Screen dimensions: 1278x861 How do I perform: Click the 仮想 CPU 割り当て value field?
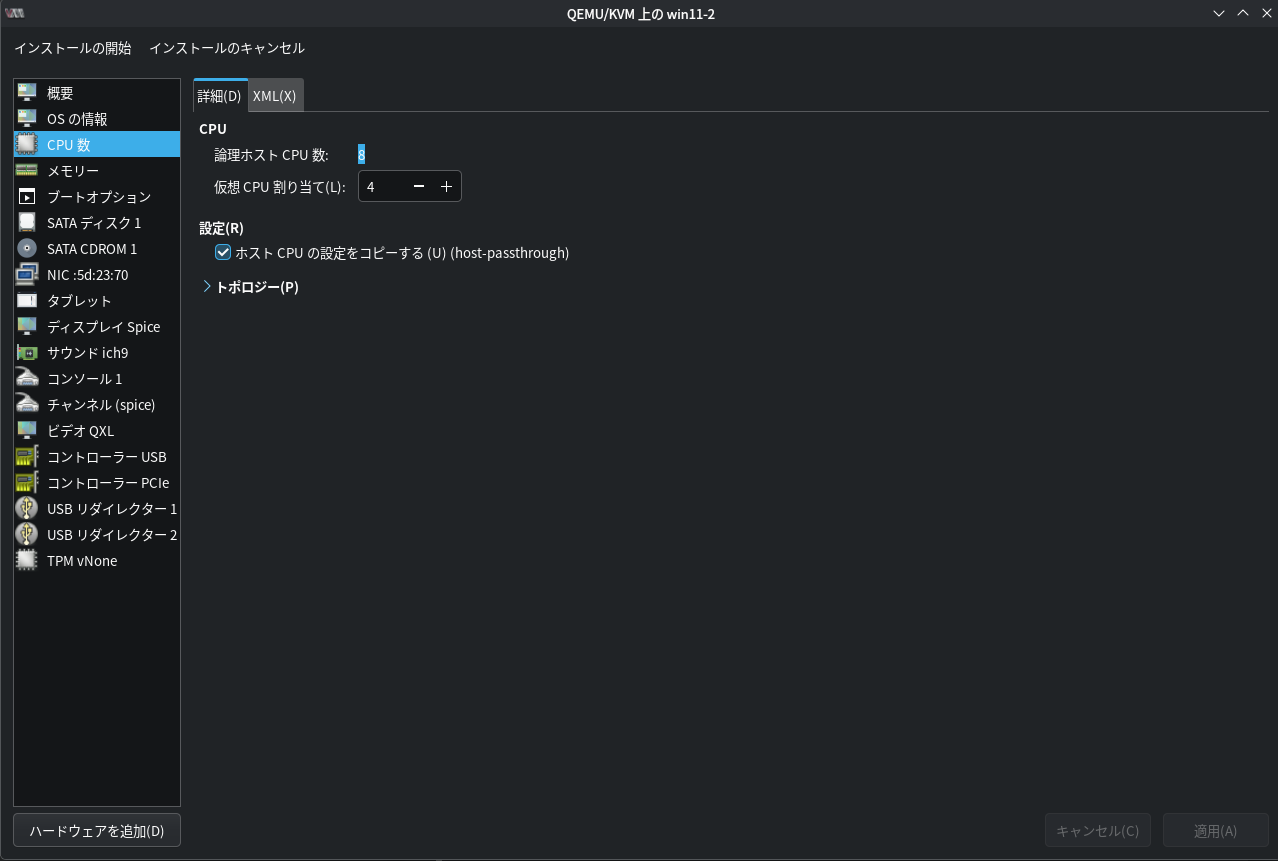(383, 187)
